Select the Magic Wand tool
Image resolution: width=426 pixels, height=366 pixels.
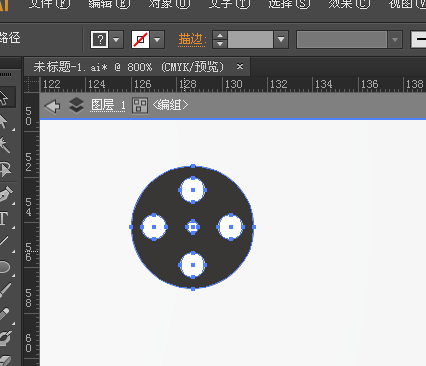[4, 145]
